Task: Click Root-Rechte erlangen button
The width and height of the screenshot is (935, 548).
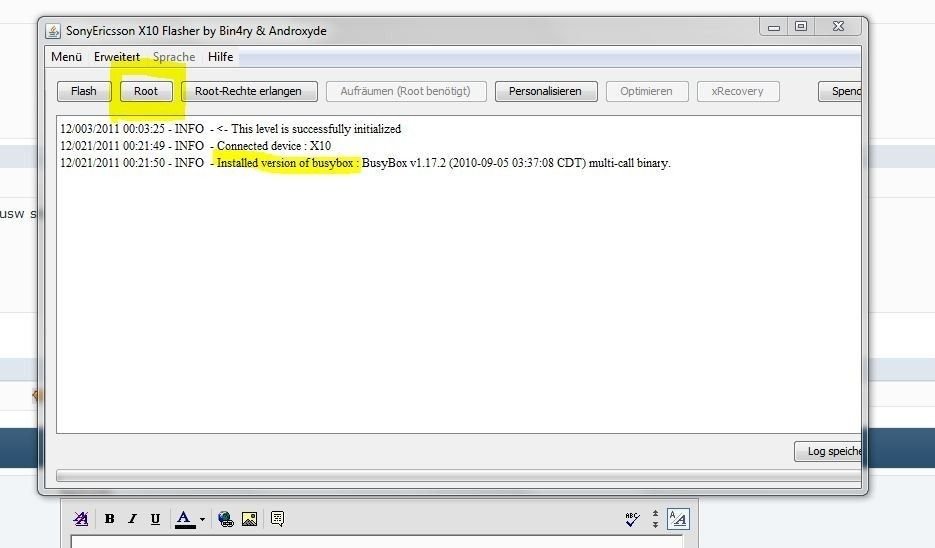Action: [x=249, y=91]
